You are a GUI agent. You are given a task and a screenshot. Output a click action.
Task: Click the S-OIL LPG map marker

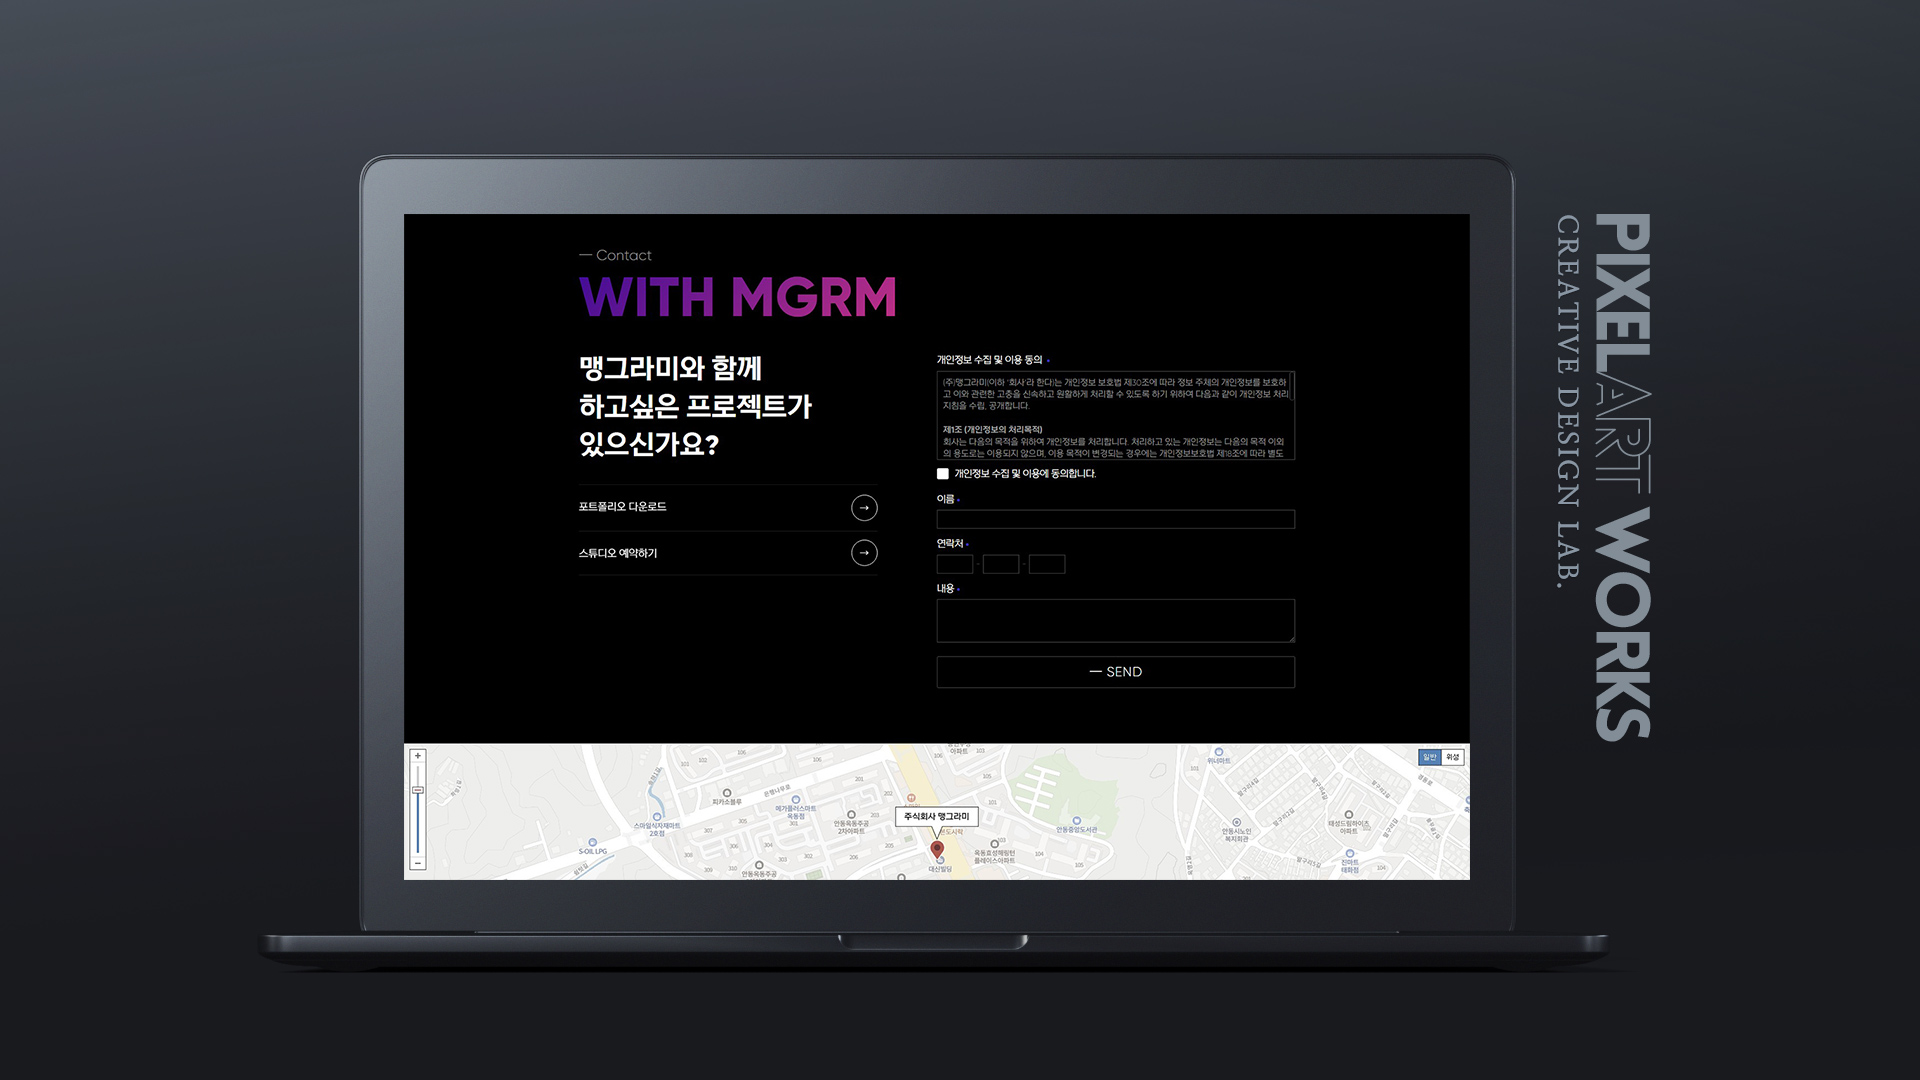tap(592, 843)
